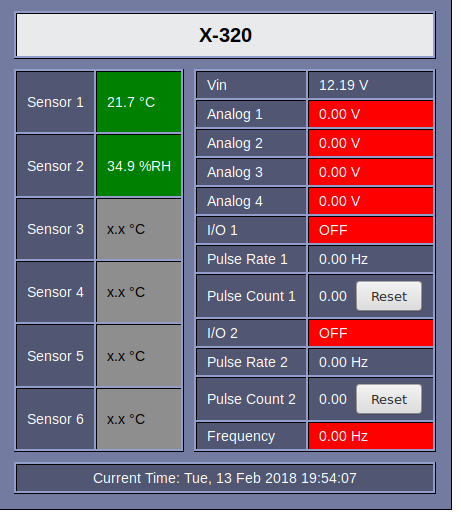This screenshot has height=524, width=461.
Task: Reset Pulse Count 1 counter
Action: (389, 296)
